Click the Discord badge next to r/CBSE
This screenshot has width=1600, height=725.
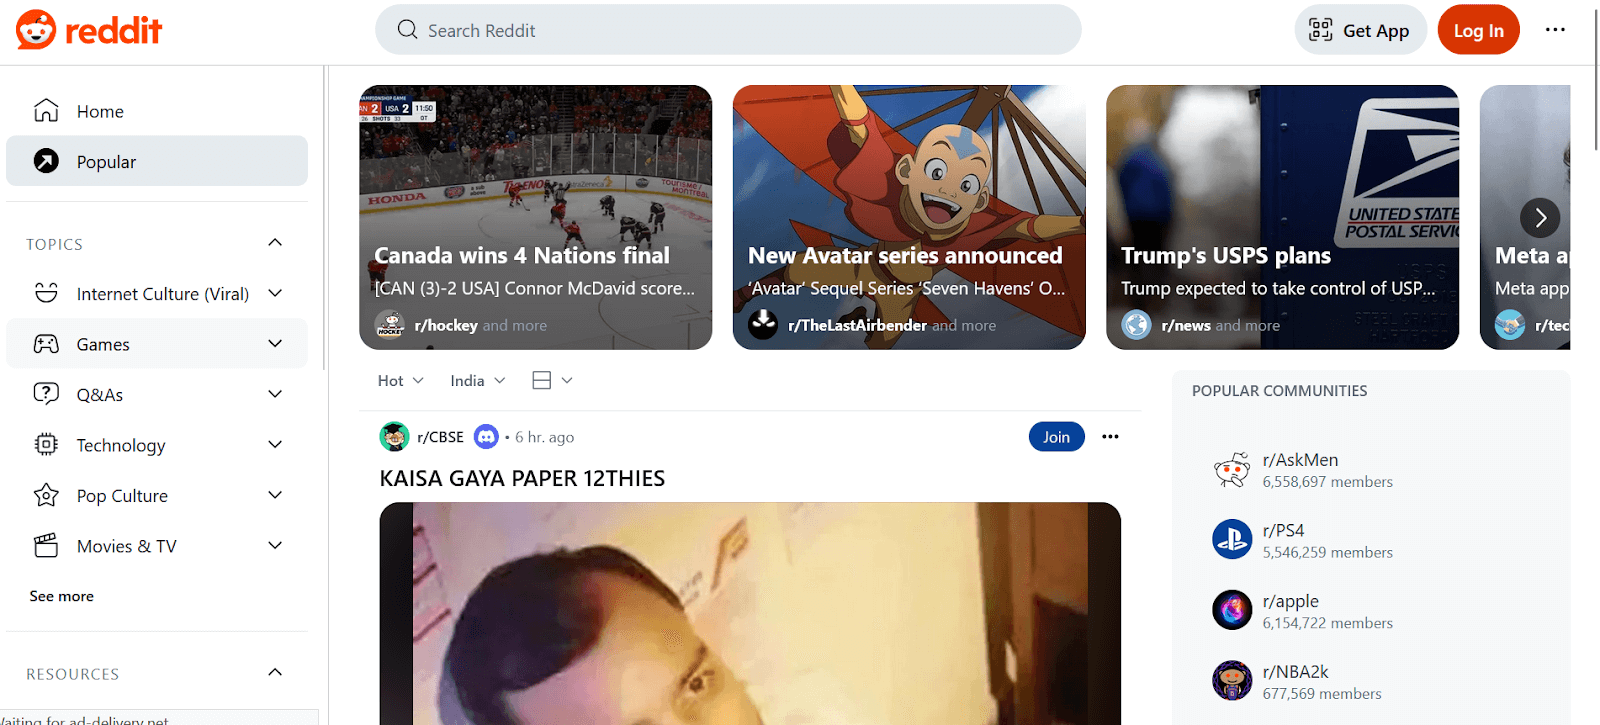pyautogui.click(x=486, y=437)
